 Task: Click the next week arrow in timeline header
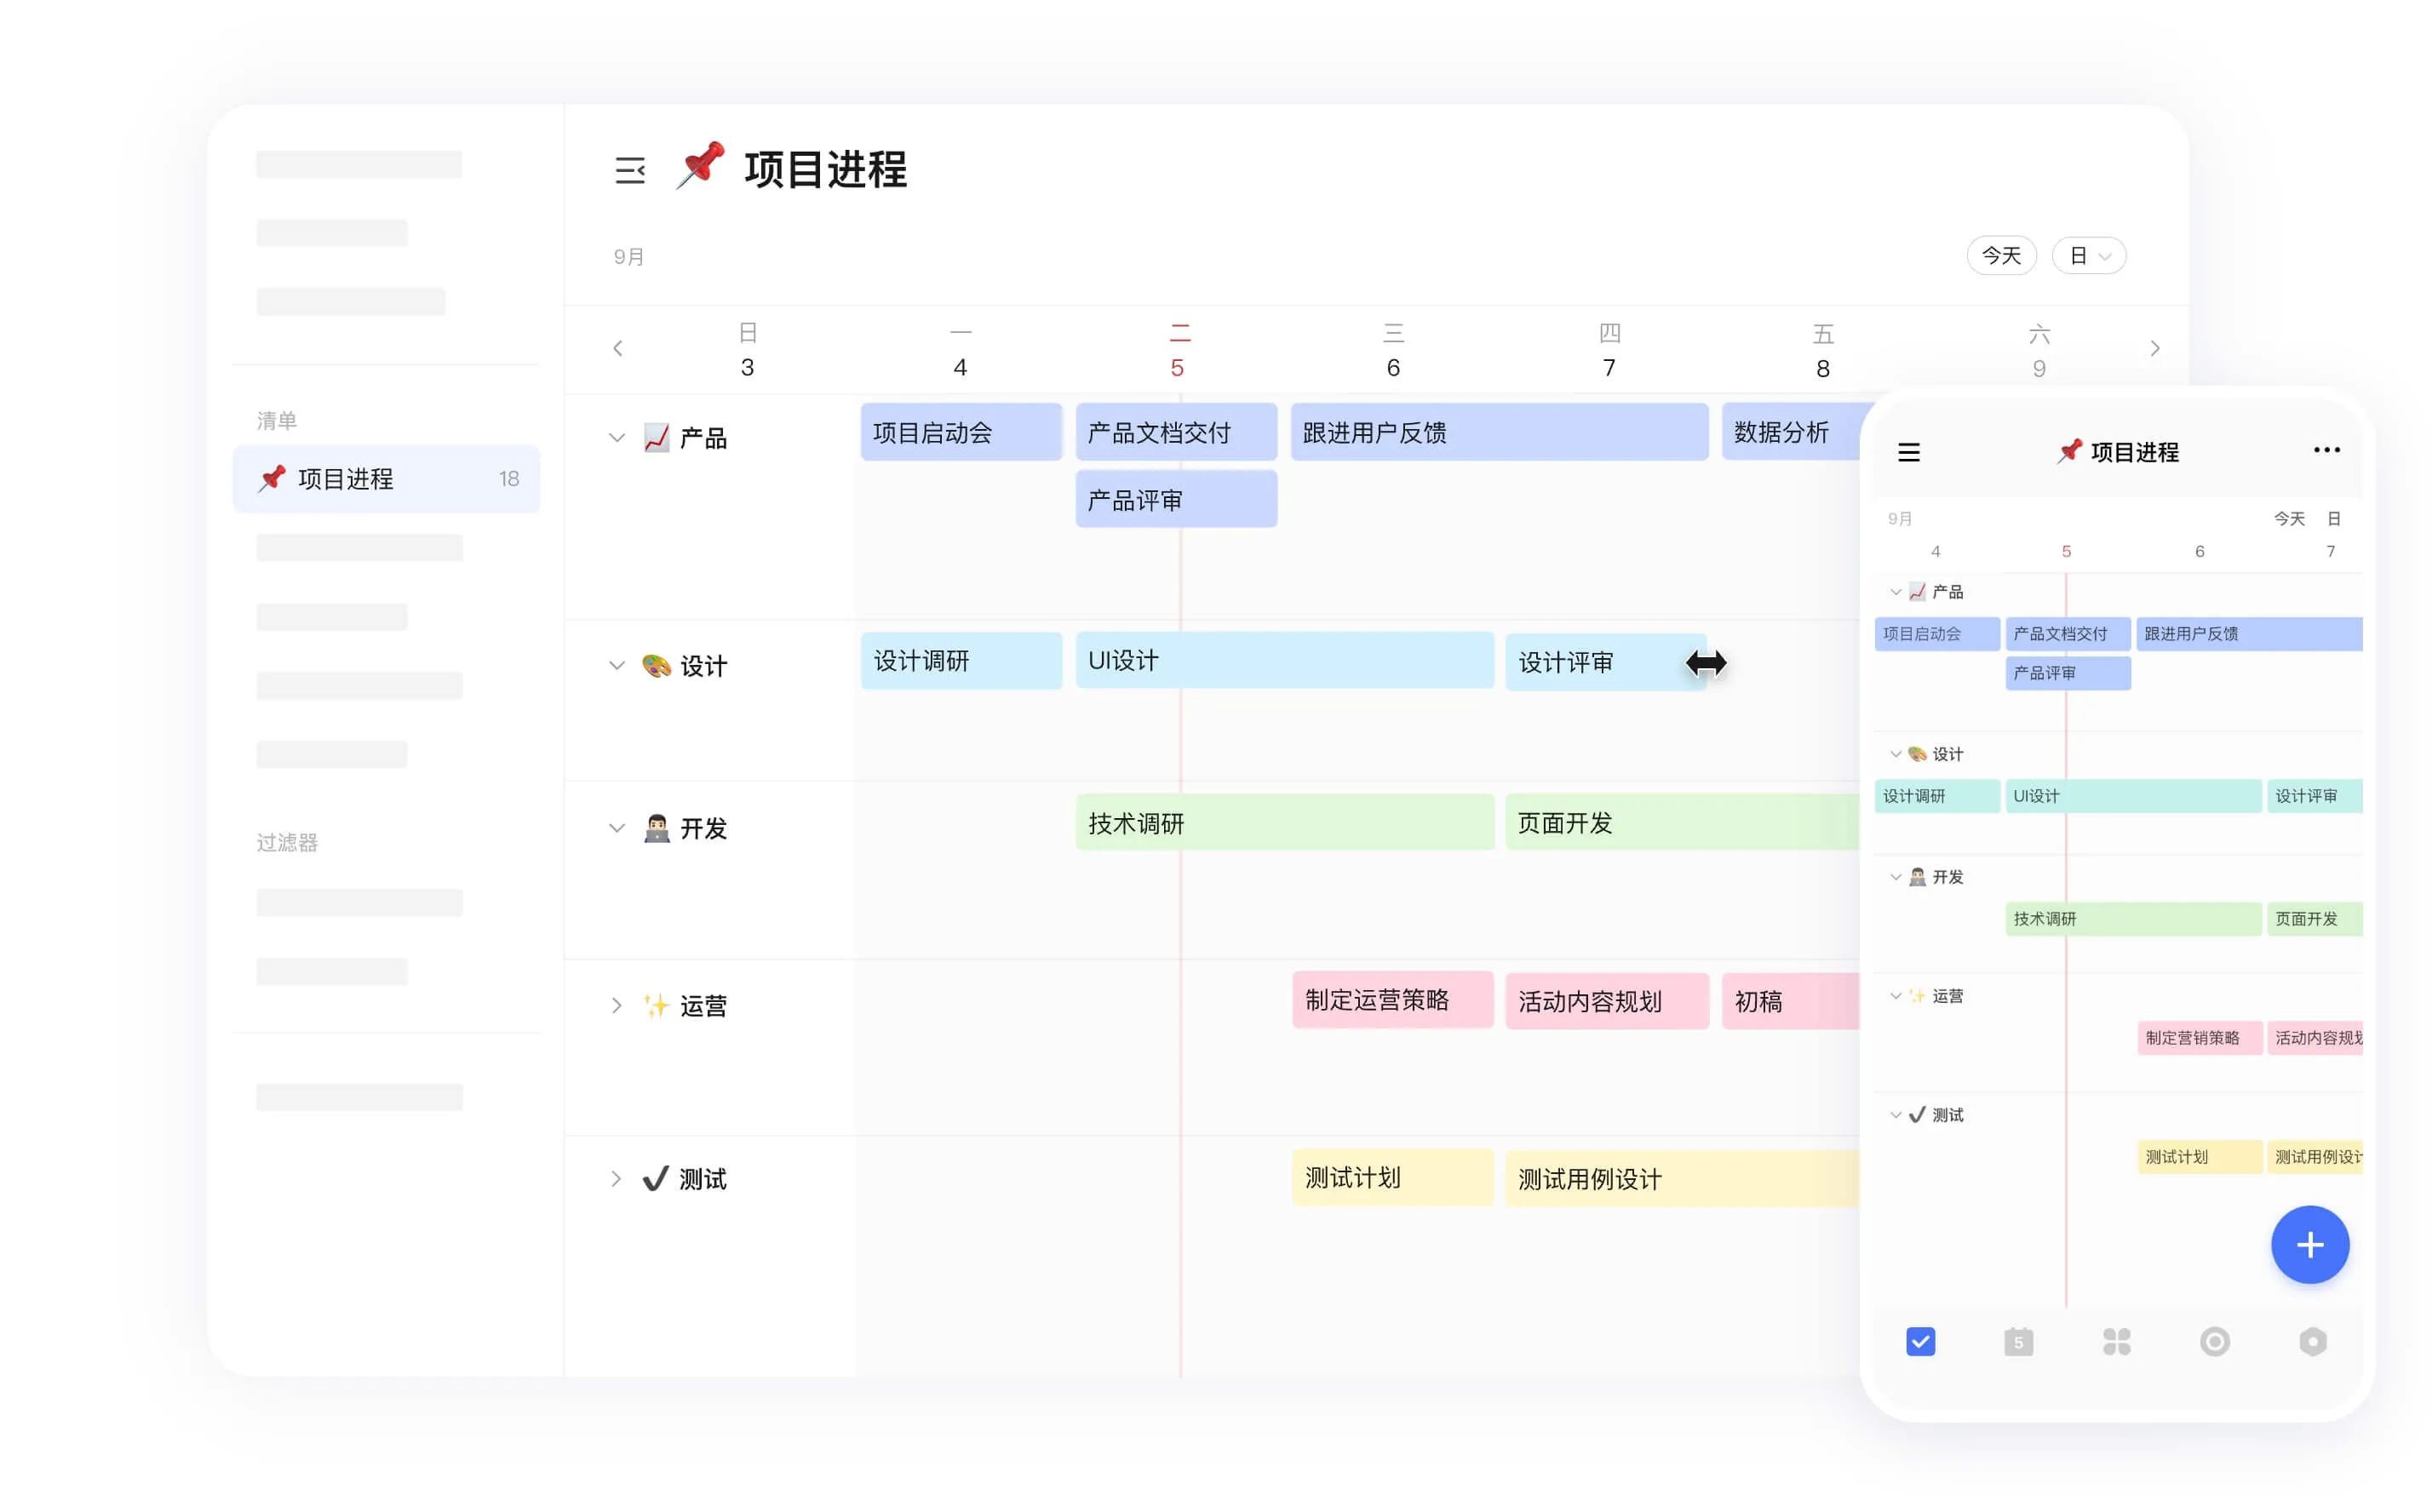pyautogui.click(x=2155, y=348)
